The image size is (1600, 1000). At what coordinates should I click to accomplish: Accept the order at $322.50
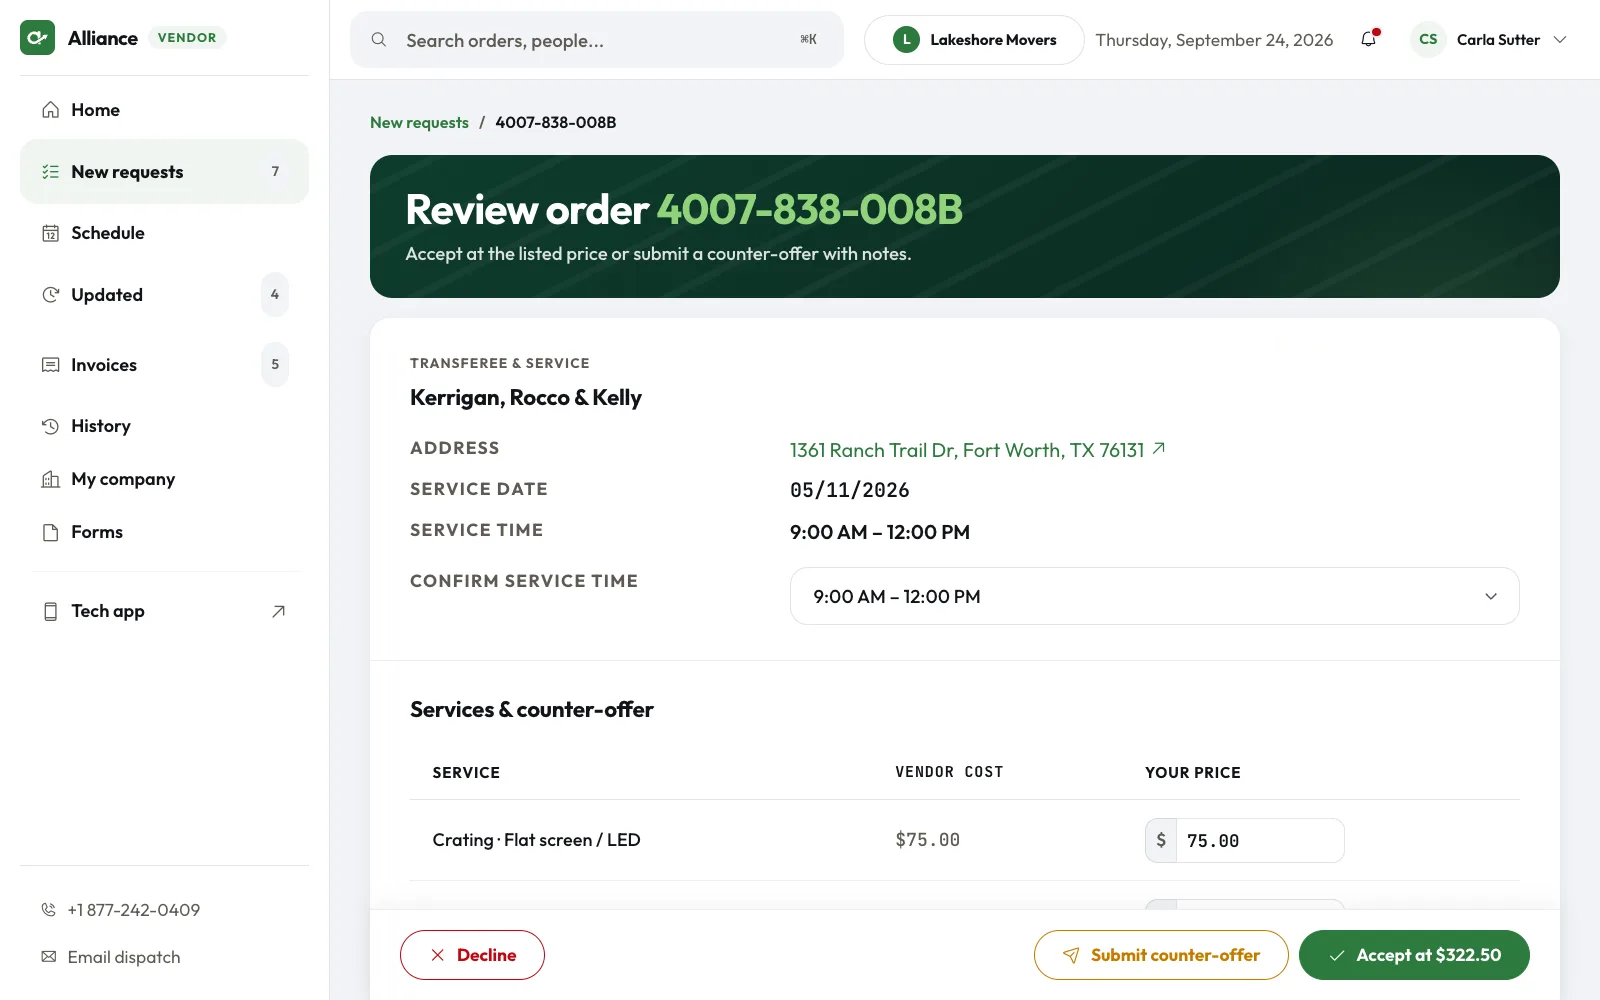coord(1414,955)
